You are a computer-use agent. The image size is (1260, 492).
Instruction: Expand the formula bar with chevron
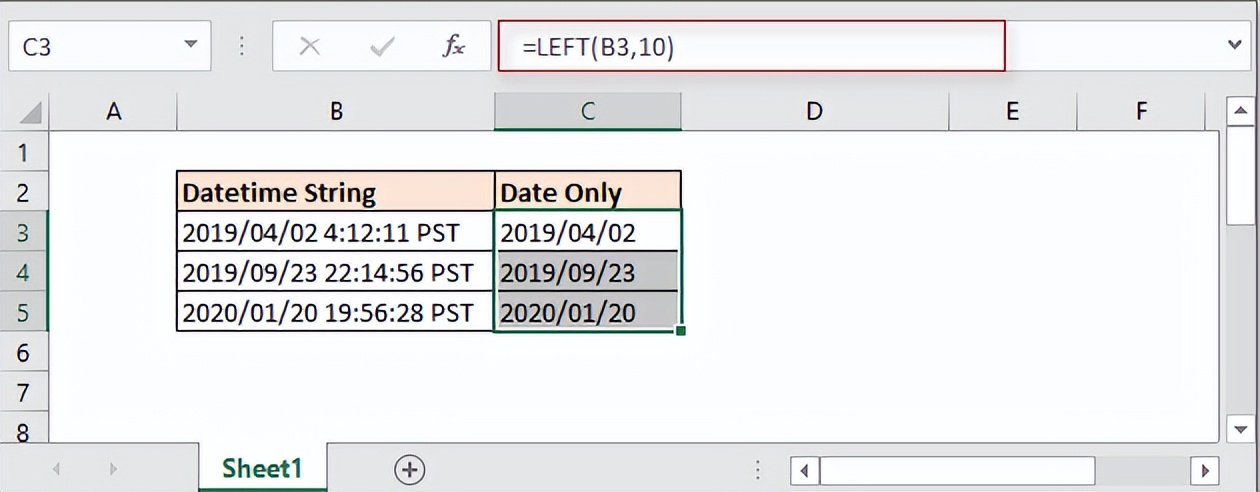click(1233, 45)
